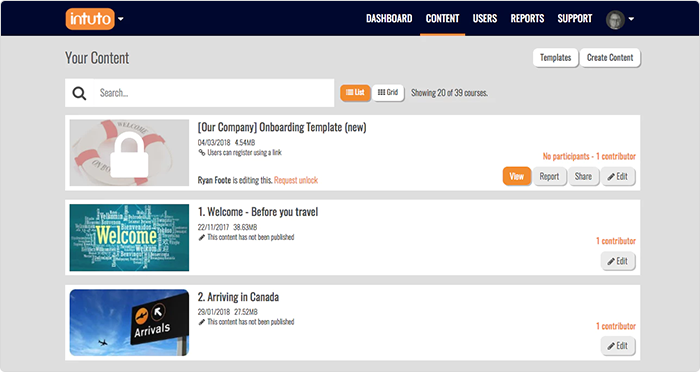Switch to List view
The image size is (700, 372).
click(355, 92)
